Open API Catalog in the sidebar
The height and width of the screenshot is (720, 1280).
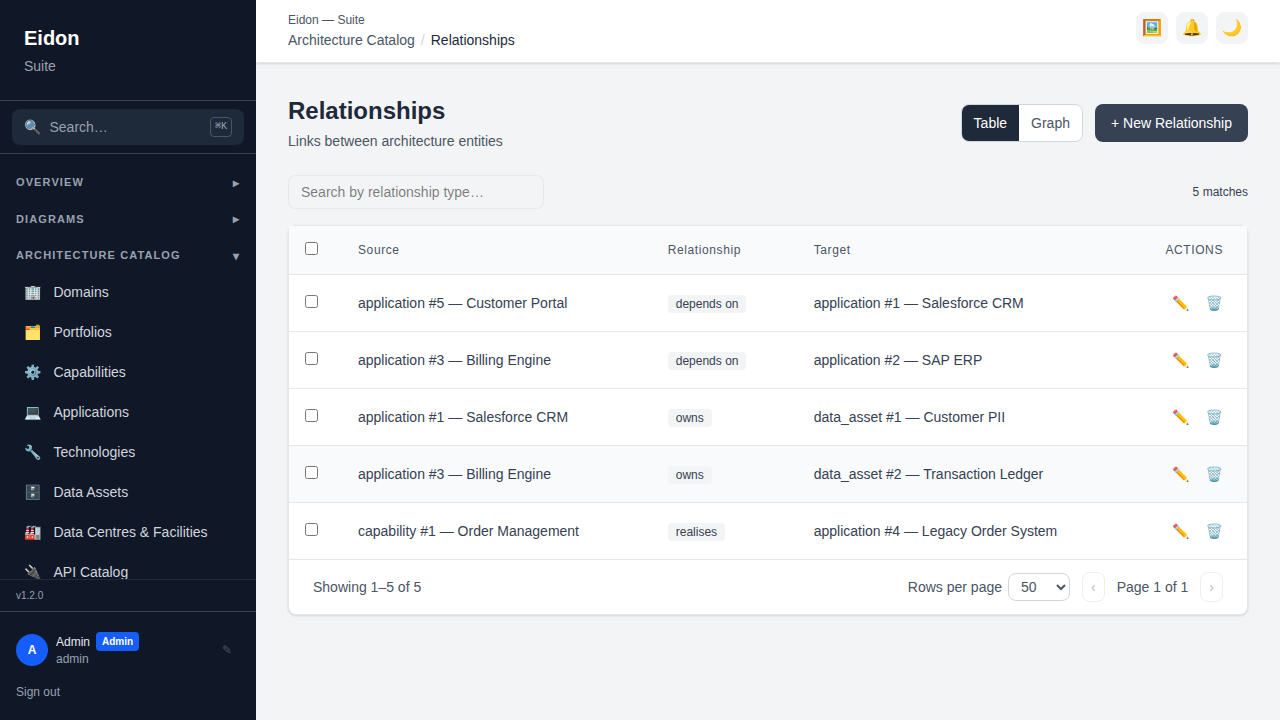click(x=128, y=570)
